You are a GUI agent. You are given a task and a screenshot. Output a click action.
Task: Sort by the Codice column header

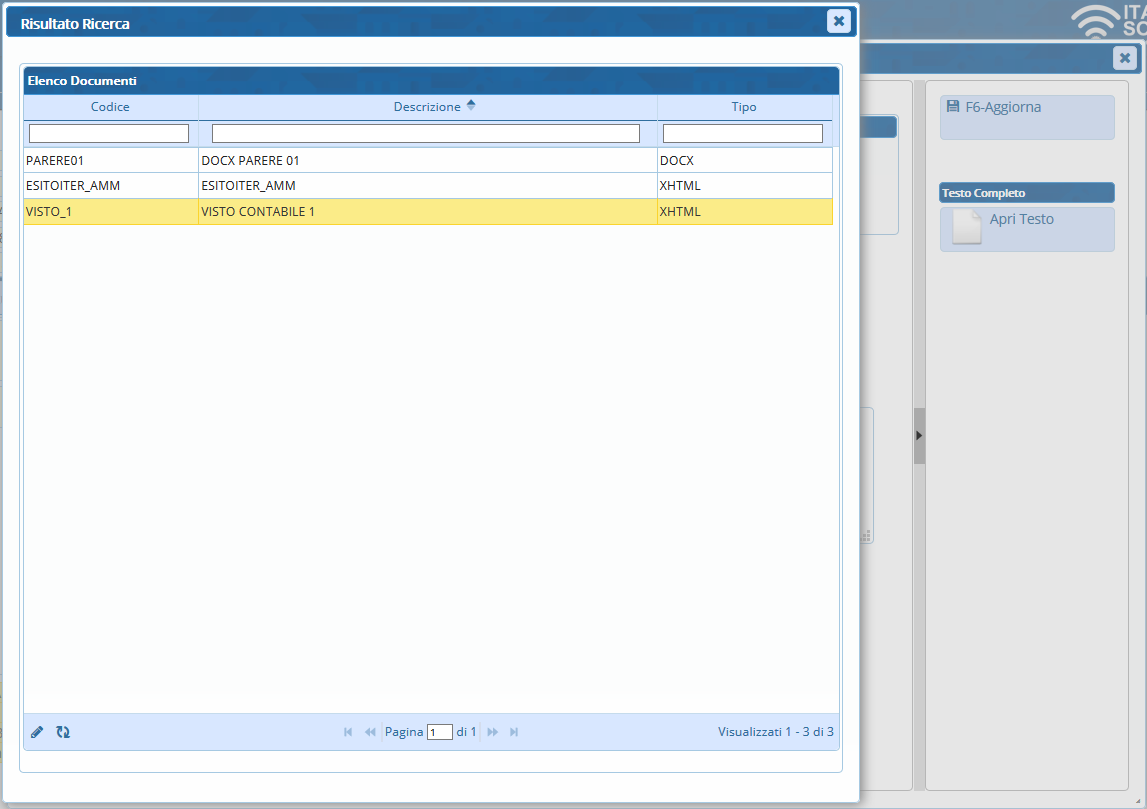[x=110, y=107]
